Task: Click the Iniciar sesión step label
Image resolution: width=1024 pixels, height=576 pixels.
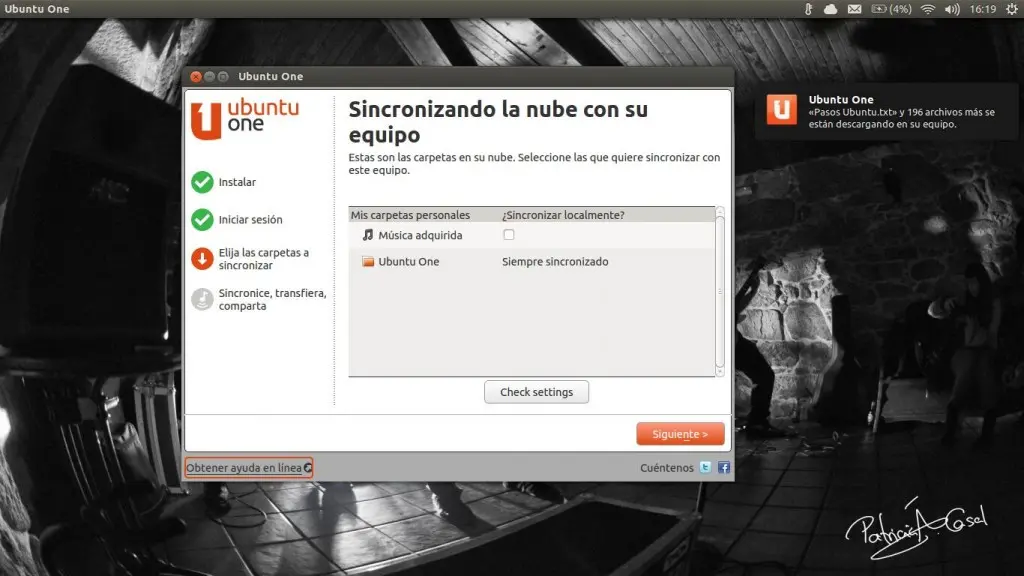Action: click(x=251, y=219)
